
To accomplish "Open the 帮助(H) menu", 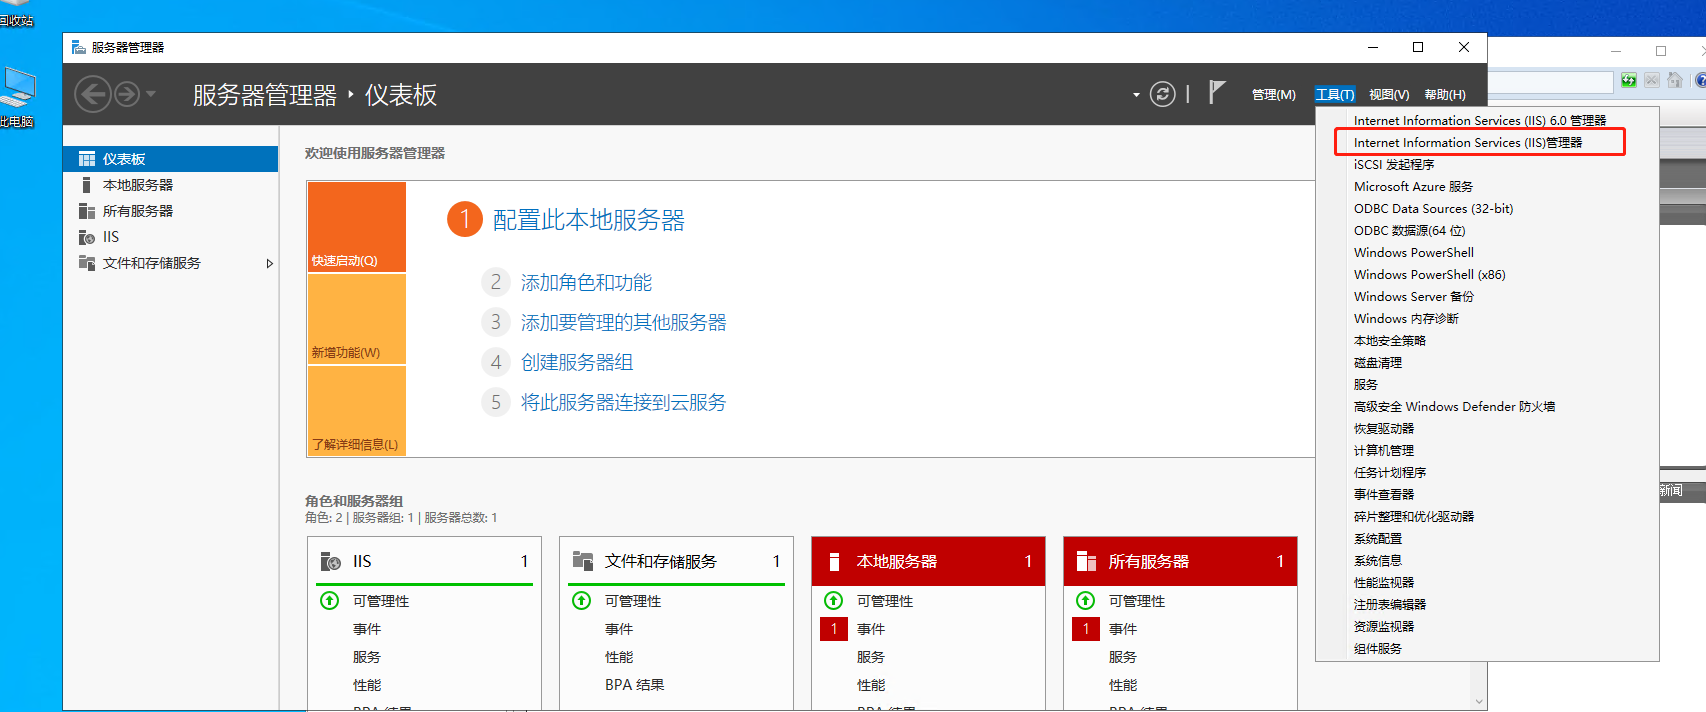I will point(1445,95).
